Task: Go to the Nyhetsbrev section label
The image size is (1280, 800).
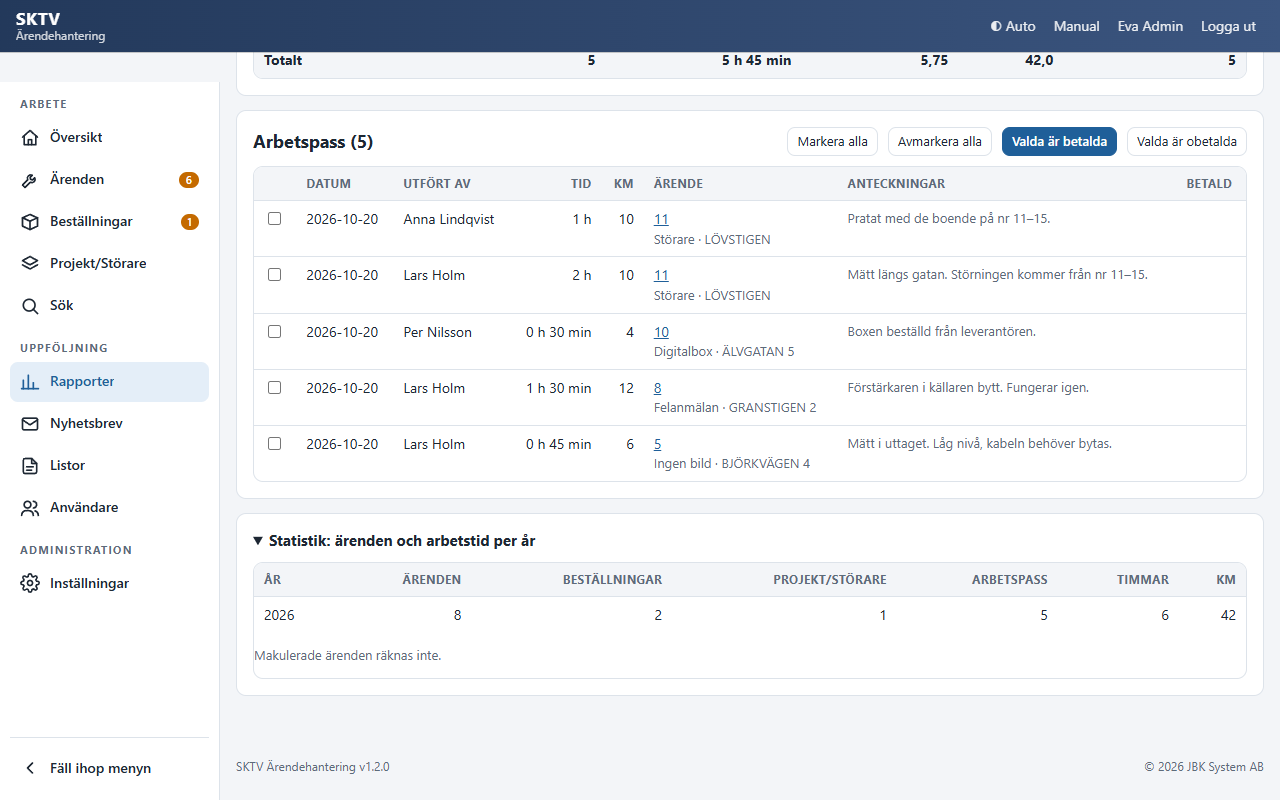Action: coord(86,424)
